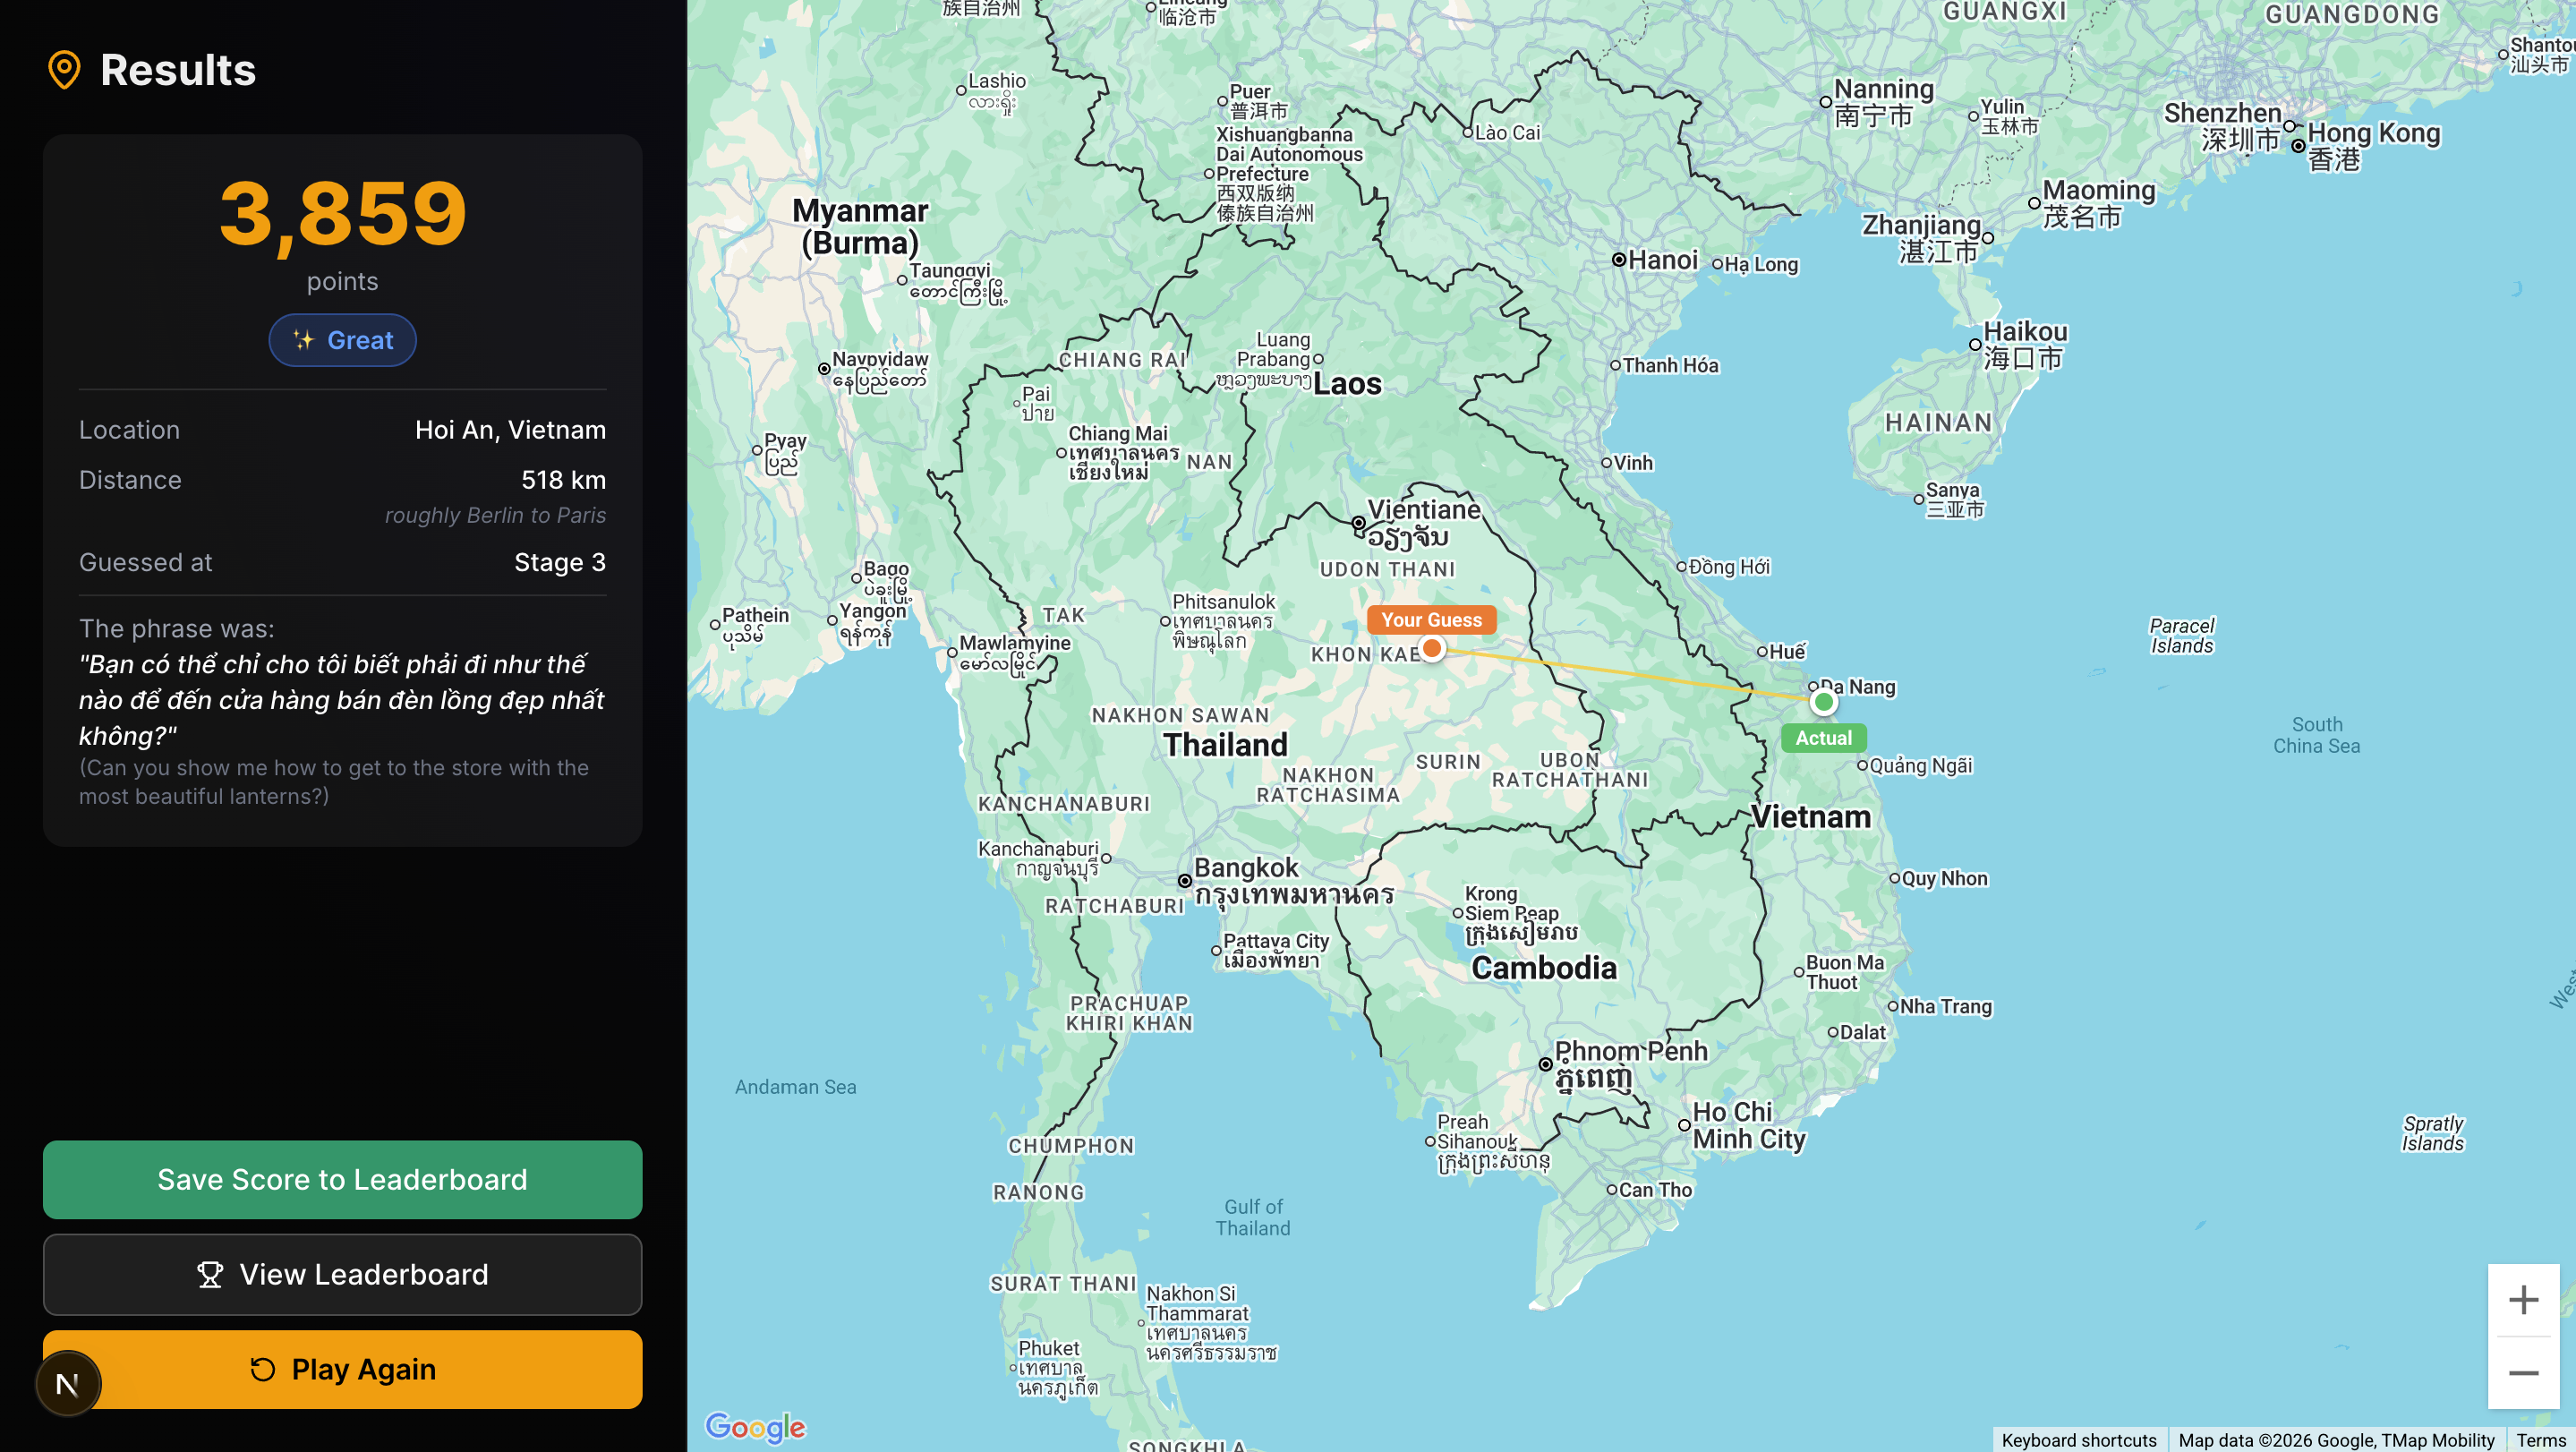The image size is (2576, 1452).
Task: Click the round N avatar badge
Action: (x=68, y=1384)
